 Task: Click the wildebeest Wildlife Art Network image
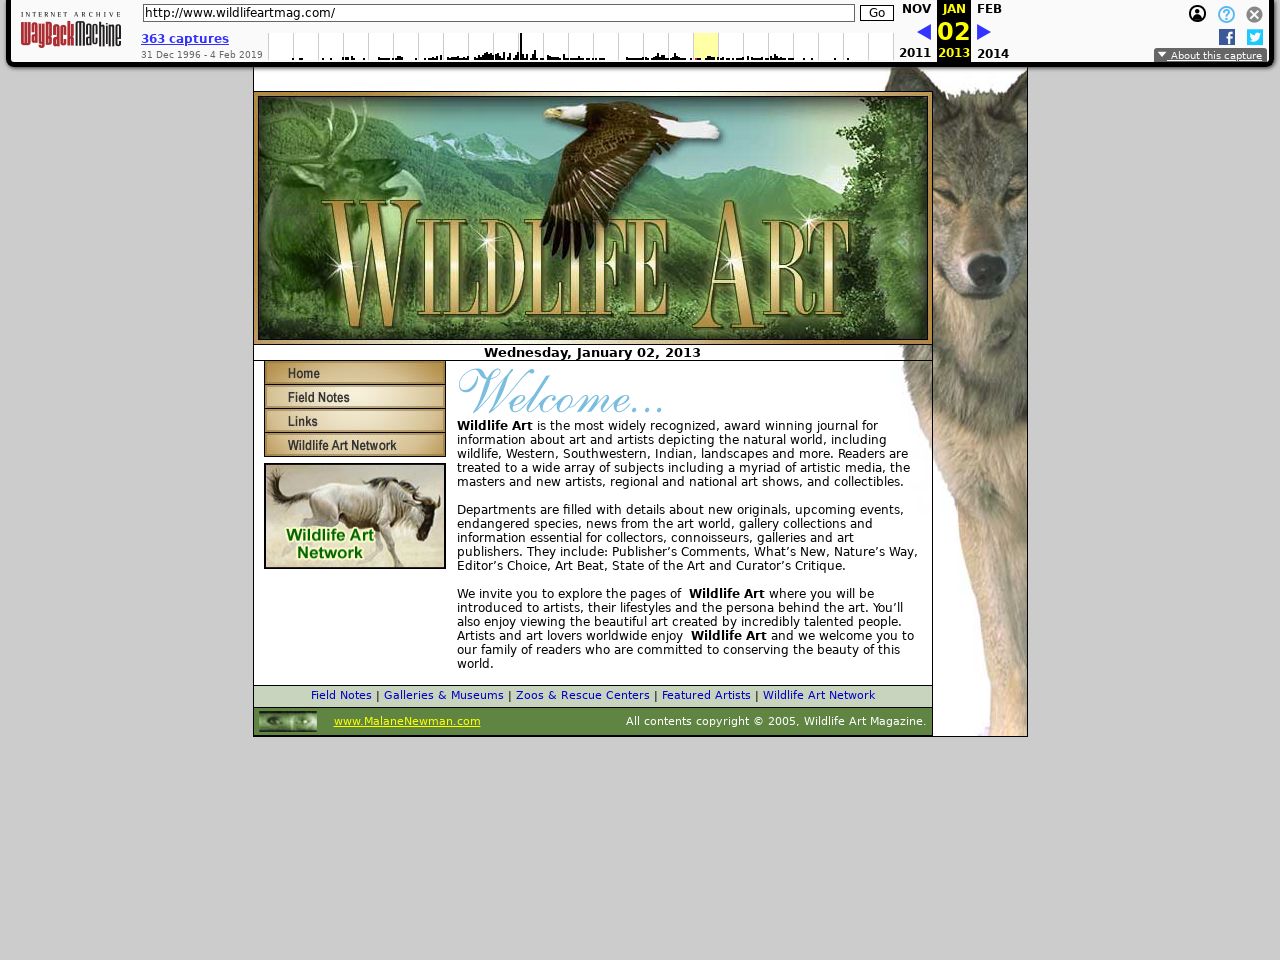[x=355, y=516]
